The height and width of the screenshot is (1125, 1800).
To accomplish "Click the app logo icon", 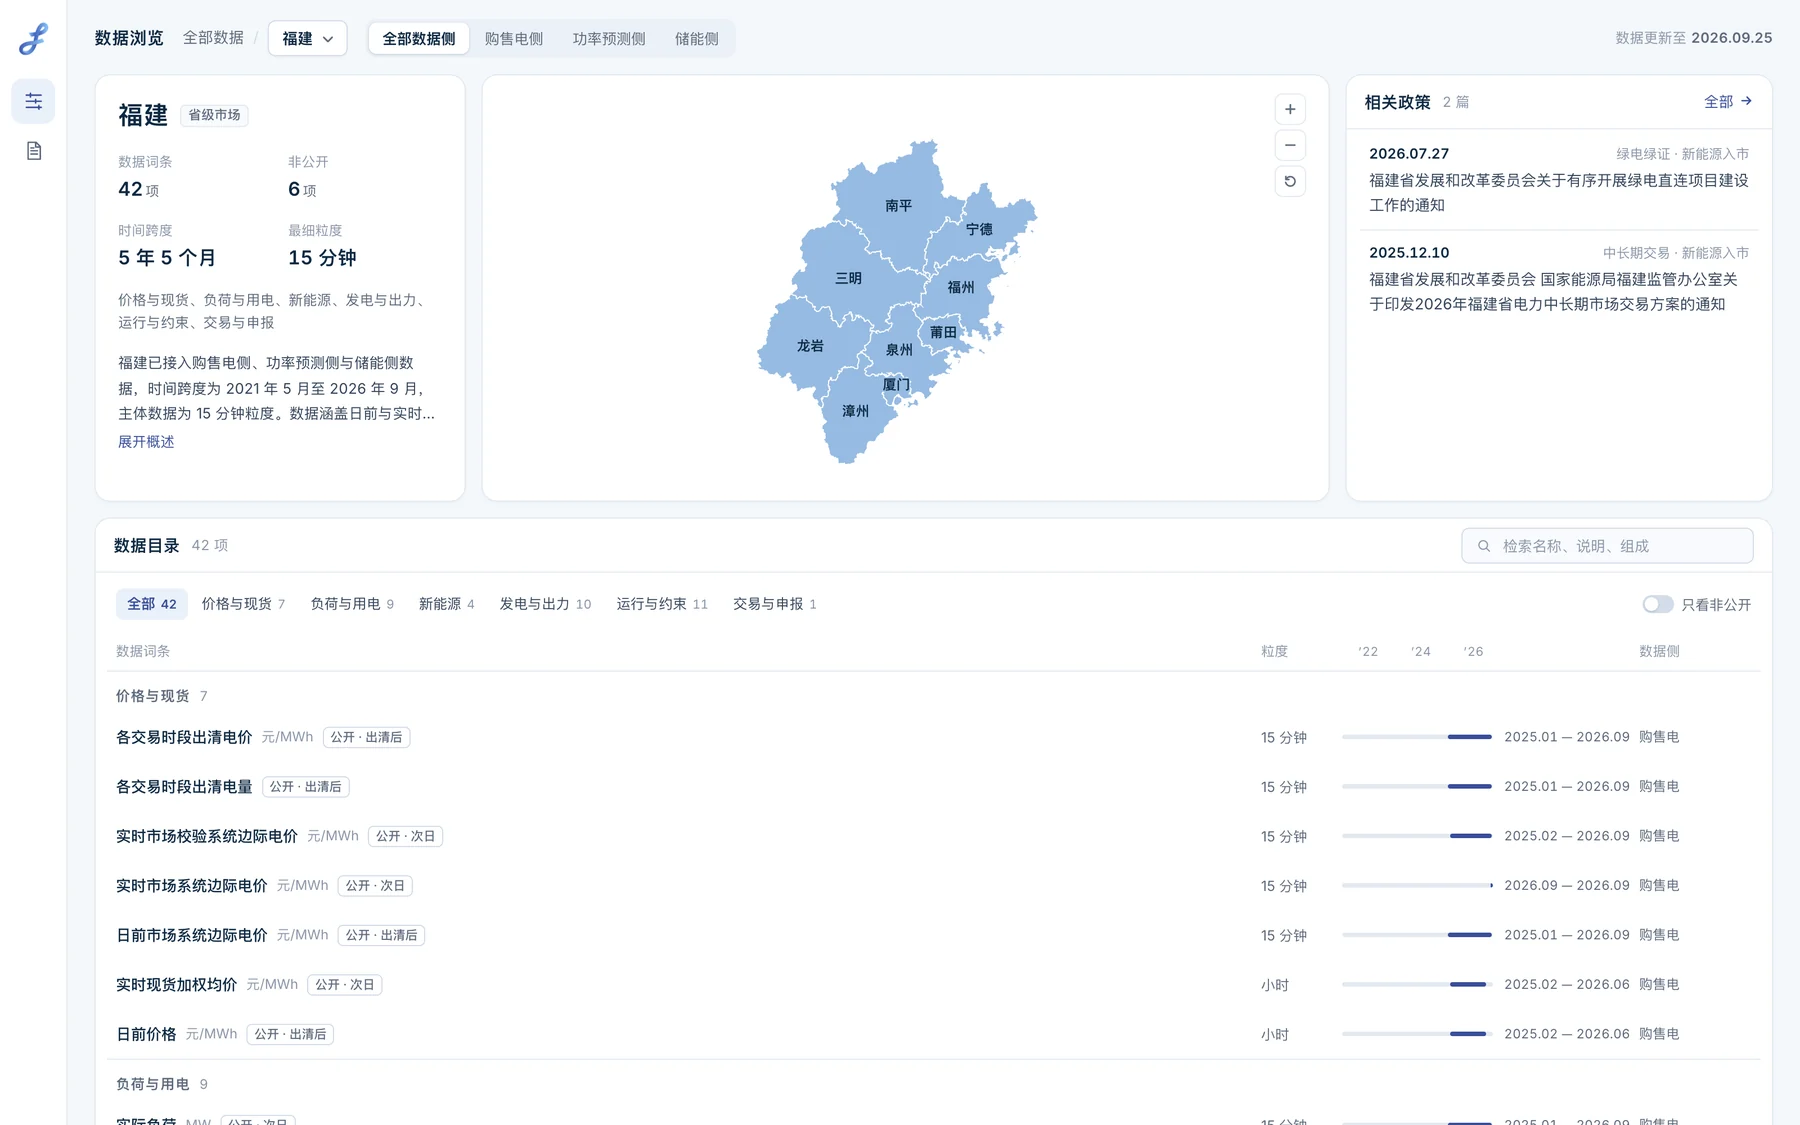I will point(33,39).
